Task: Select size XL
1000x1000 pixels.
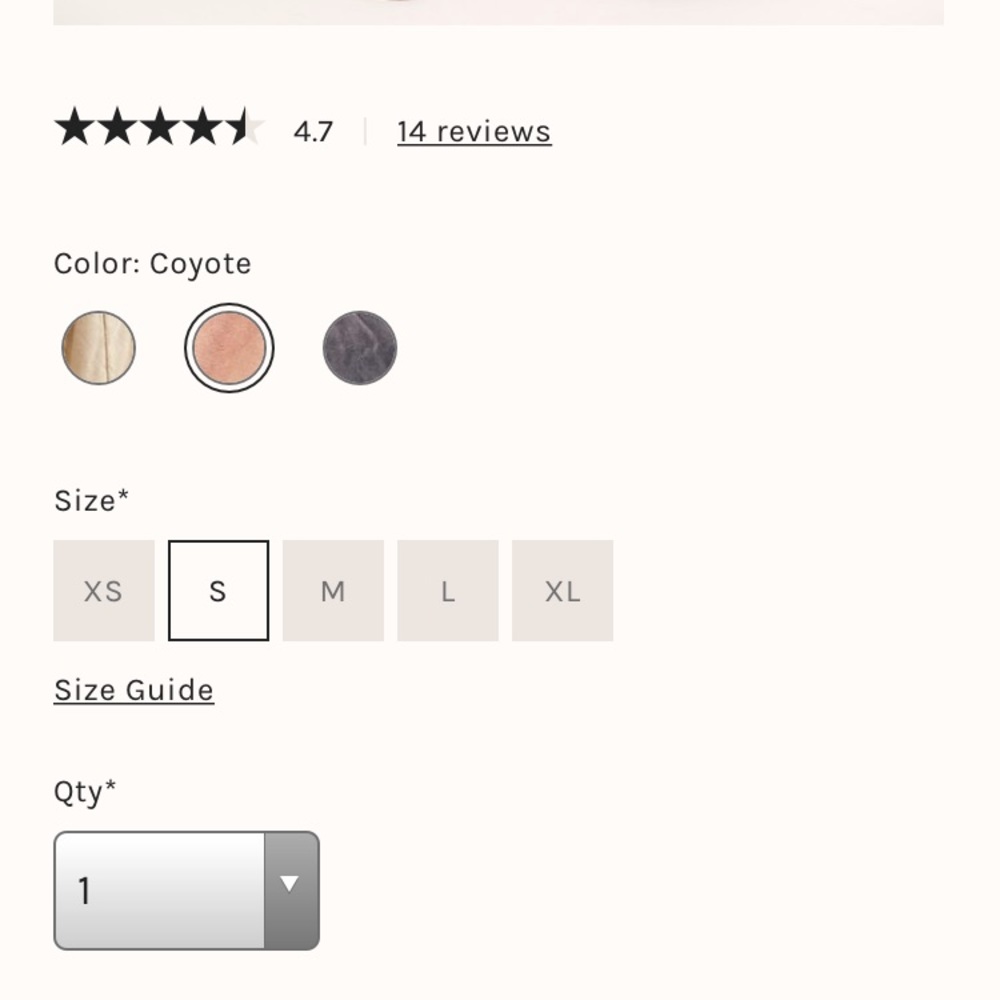Action: click(x=562, y=590)
